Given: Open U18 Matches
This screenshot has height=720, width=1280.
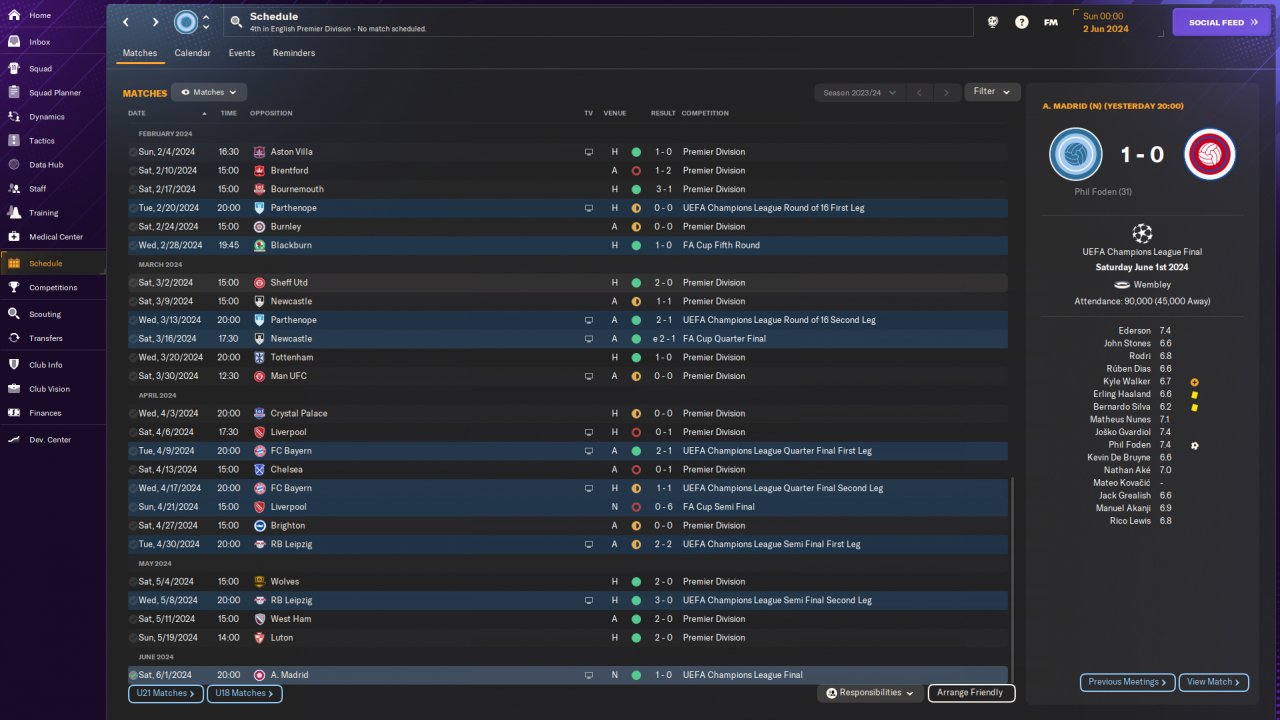Looking at the screenshot, I should tap(244, 693).
